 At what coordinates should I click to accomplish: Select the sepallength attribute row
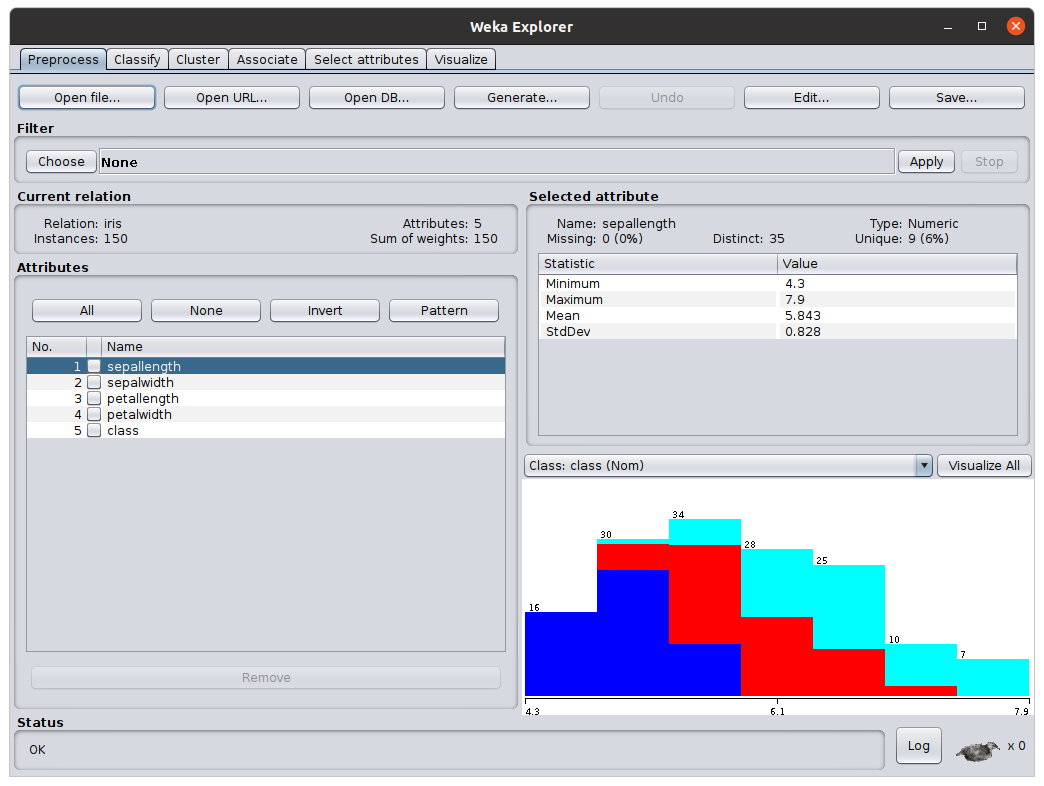tap(266, 366)
